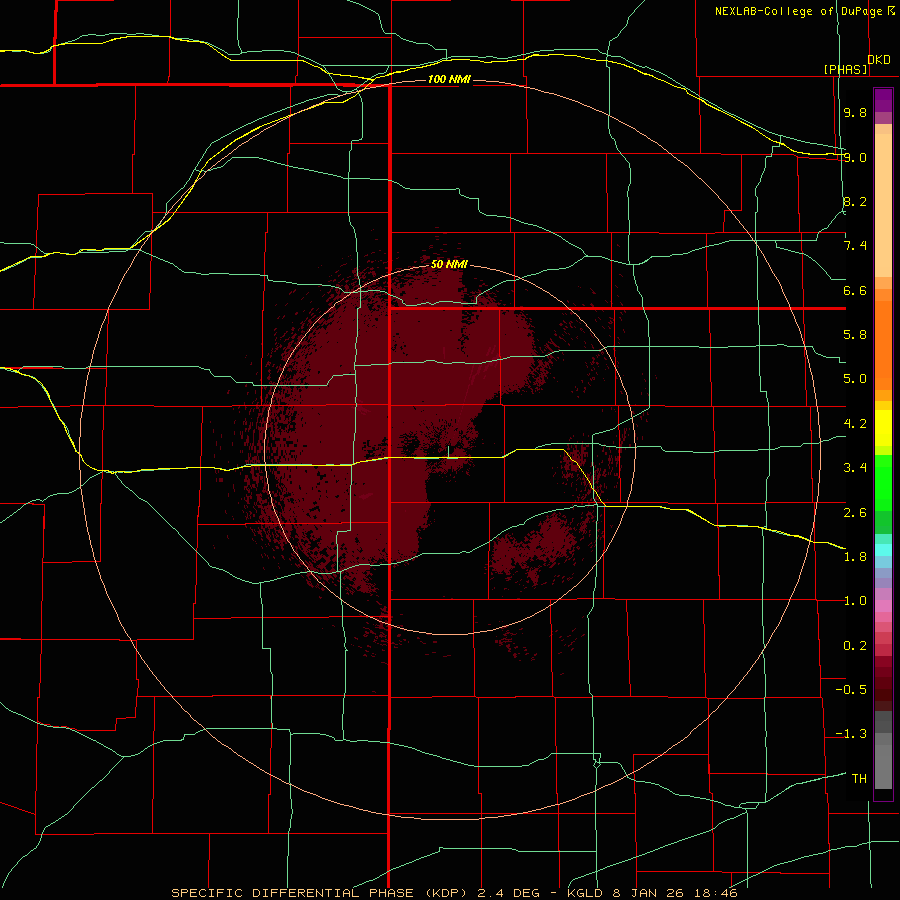Click the DKD label above the color bar
Viewport: 900px width, 900px height.
879,60
